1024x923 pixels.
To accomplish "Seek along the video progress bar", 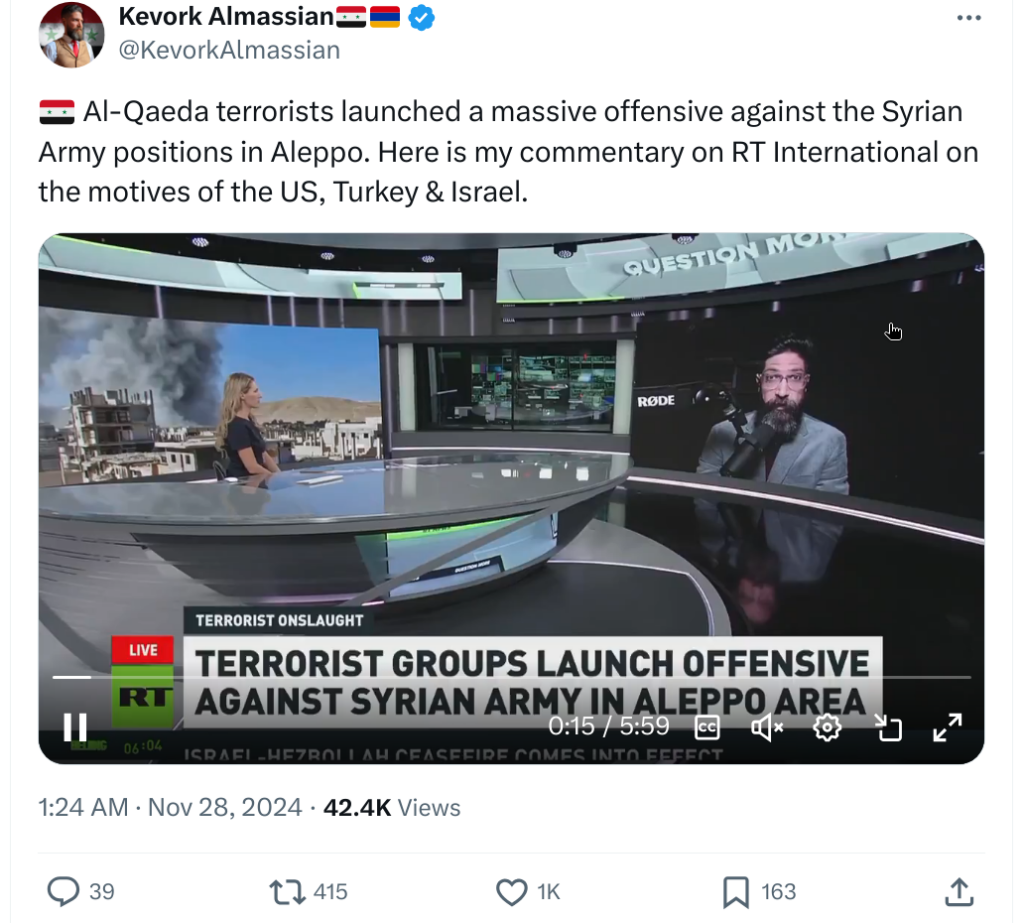I will [x=511, y=677].
